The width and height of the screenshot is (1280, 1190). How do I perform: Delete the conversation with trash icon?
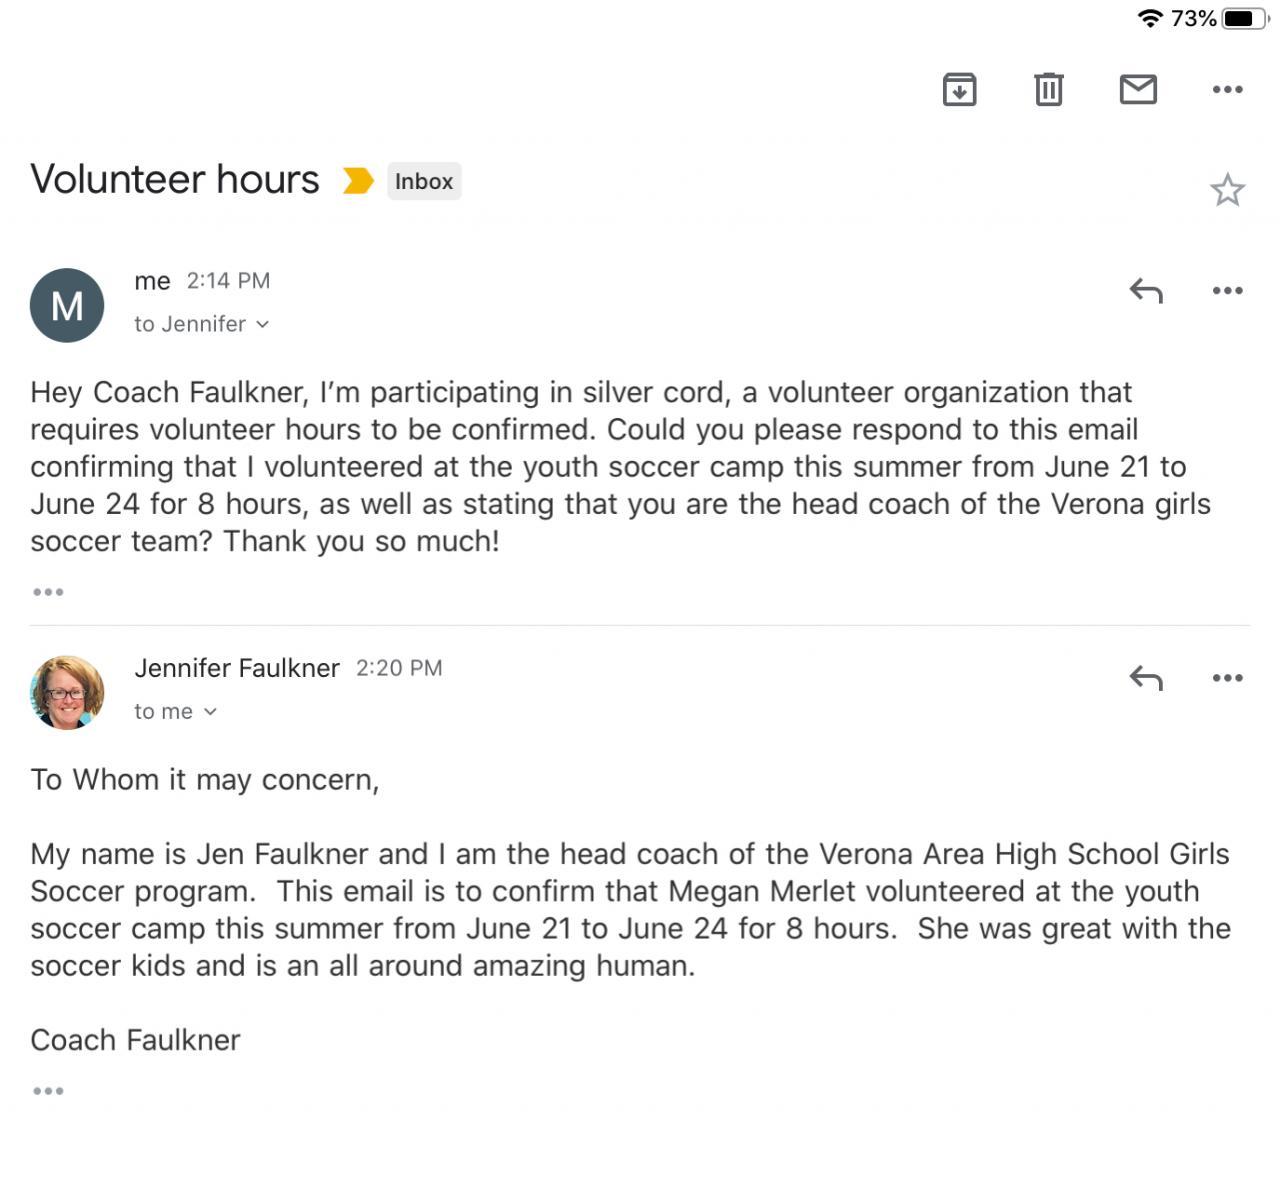tap(1048, 90)
